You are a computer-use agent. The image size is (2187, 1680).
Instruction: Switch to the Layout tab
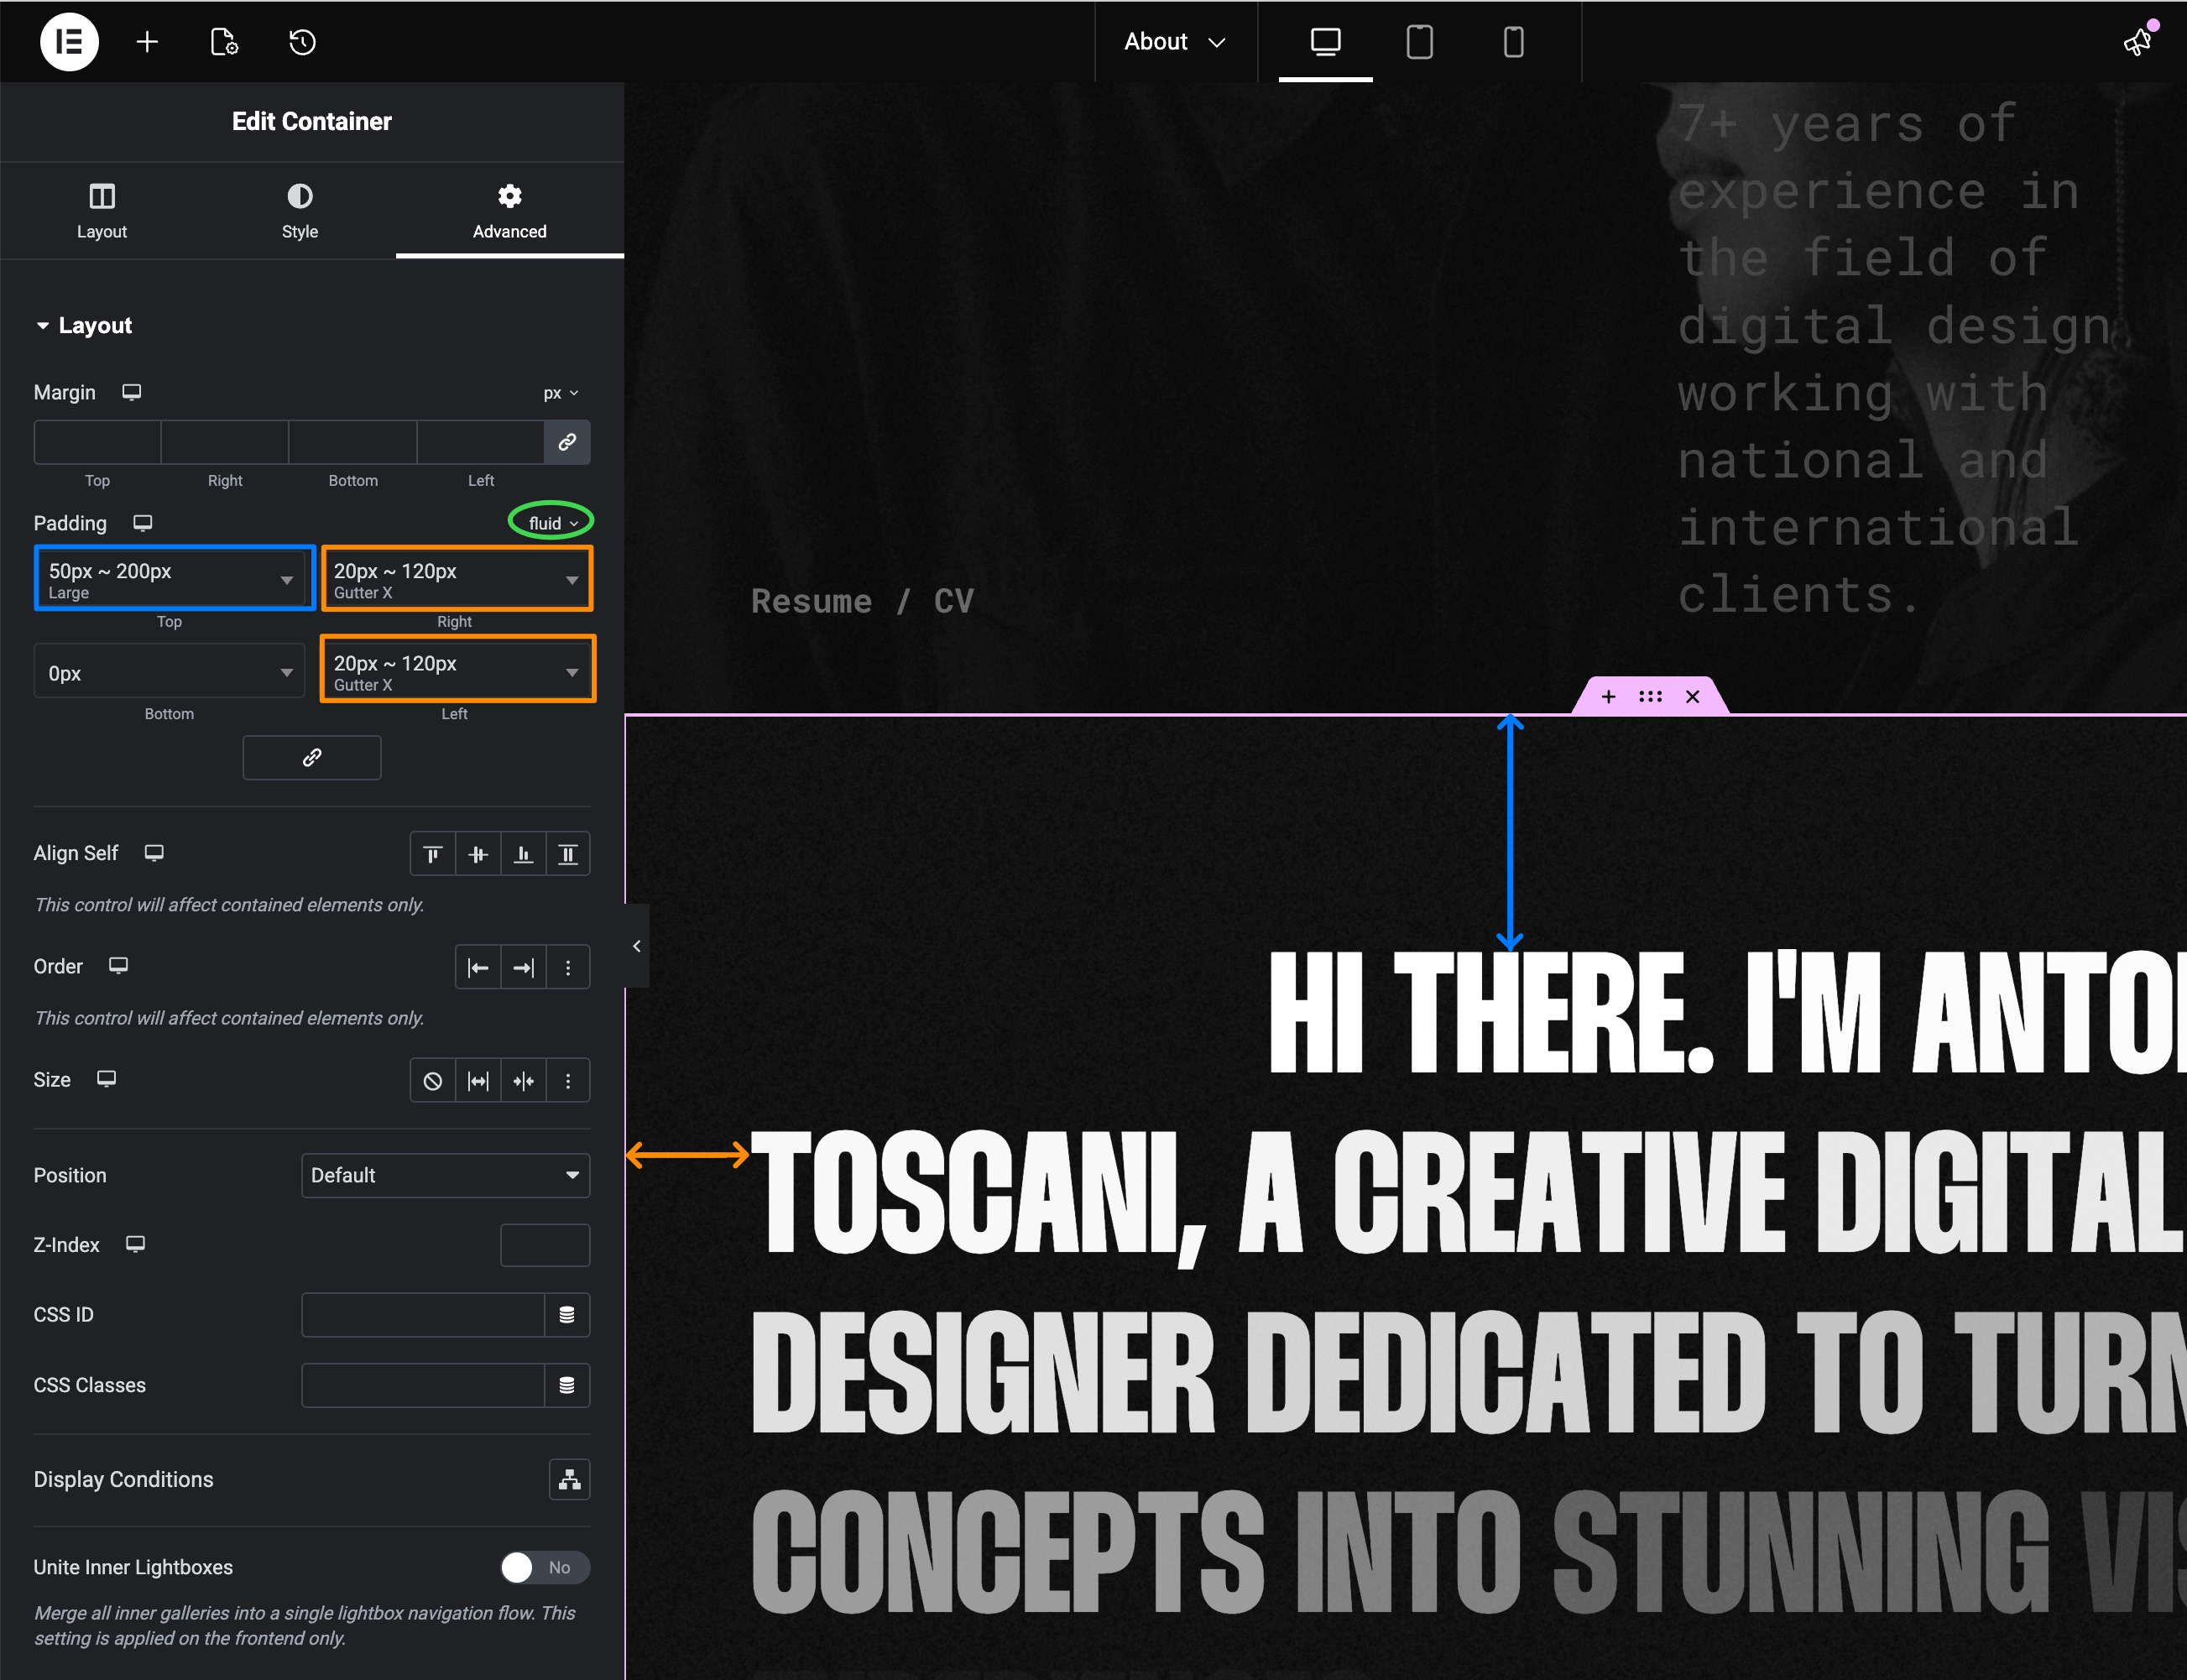[x=101, y=211]
